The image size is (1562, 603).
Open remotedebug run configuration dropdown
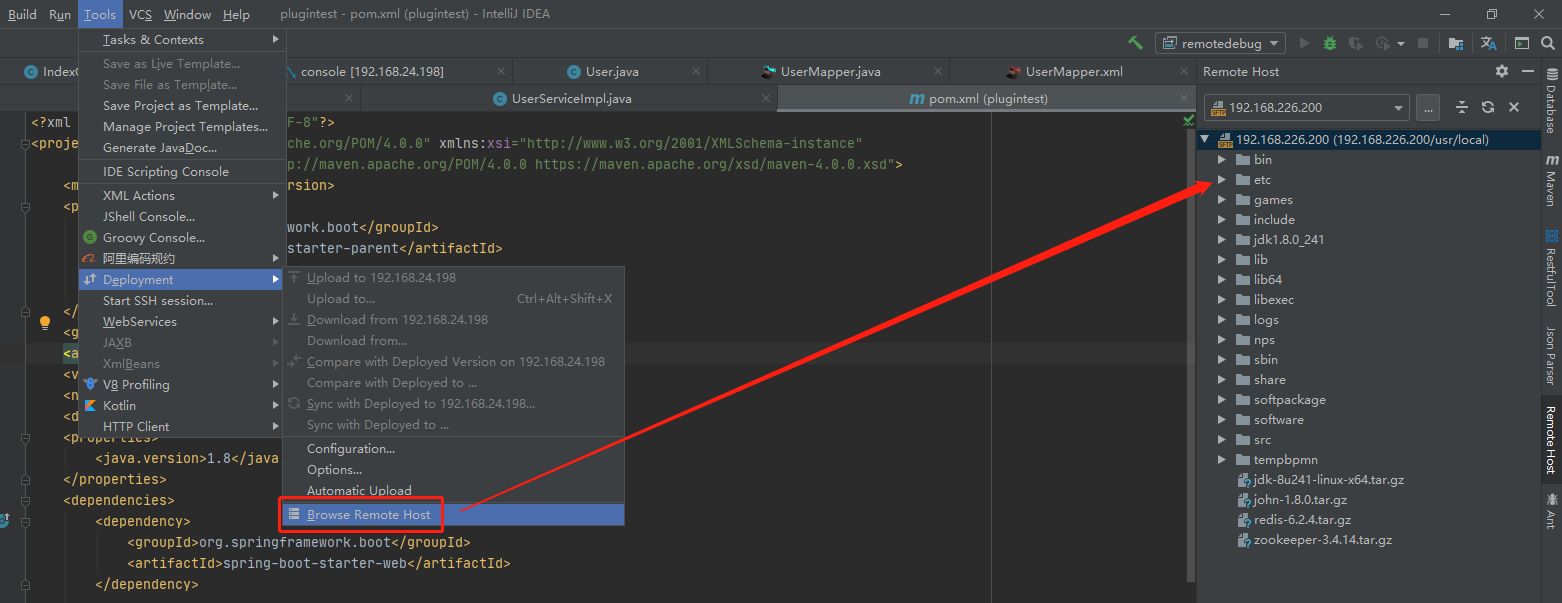[1221, 43]
